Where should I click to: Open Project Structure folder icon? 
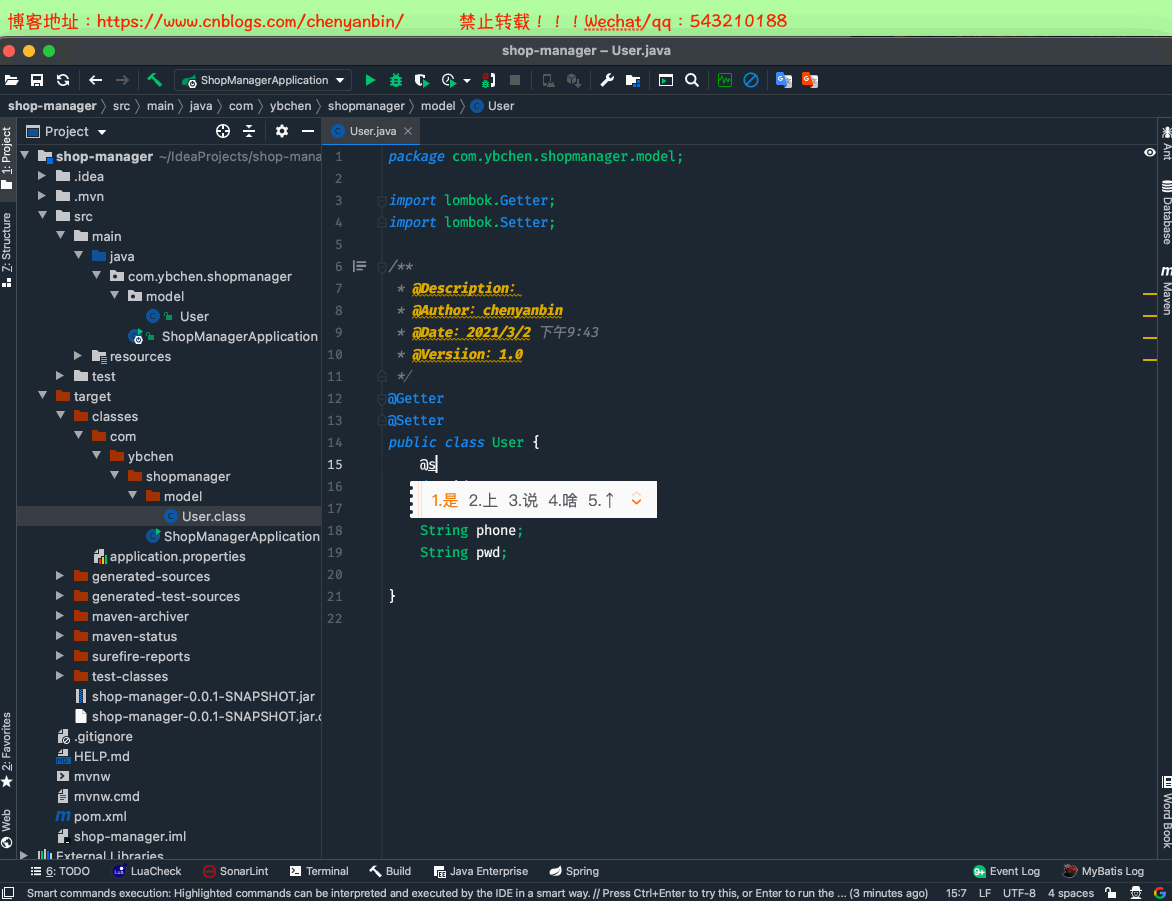coord(633,80)
